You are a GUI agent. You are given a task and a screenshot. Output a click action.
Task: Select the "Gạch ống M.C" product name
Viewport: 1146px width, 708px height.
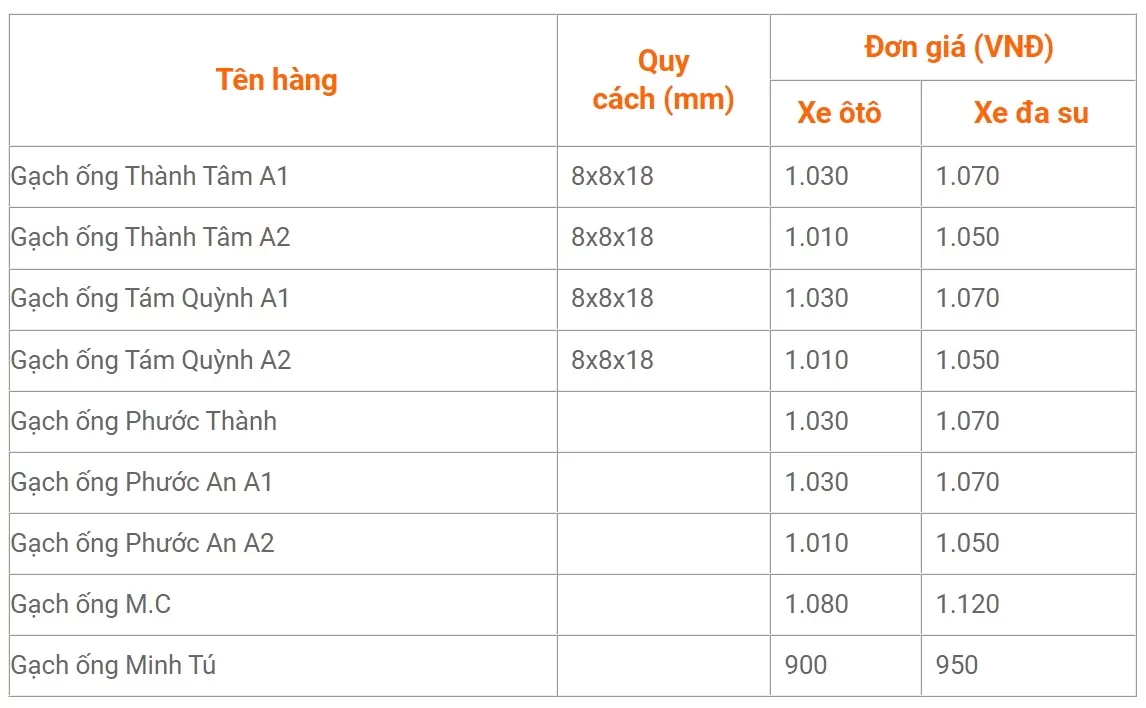91,604
